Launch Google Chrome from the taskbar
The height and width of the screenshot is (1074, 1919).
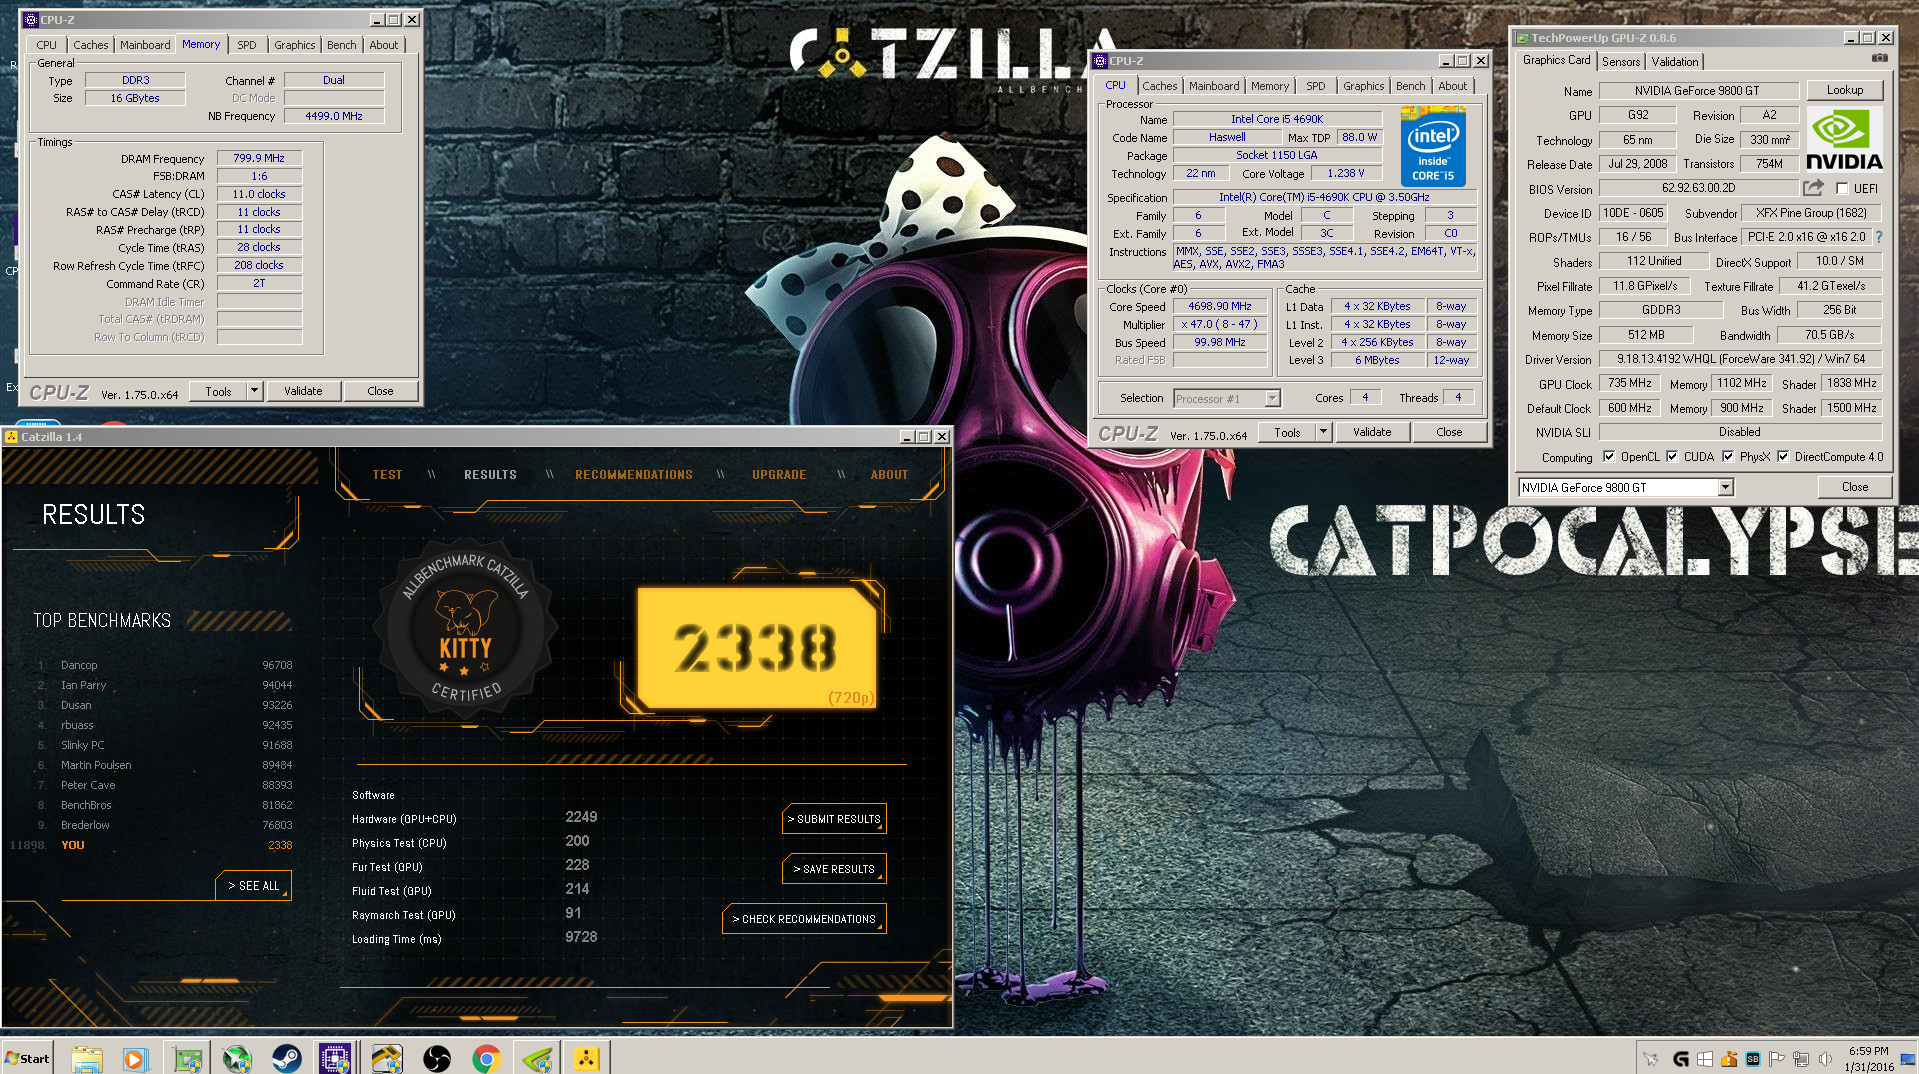point(487,1058)
